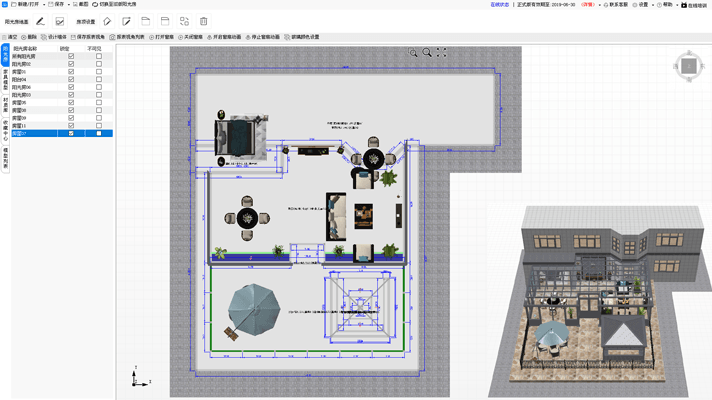Click the fit-to-screen icon above canvas

[442, 52]
